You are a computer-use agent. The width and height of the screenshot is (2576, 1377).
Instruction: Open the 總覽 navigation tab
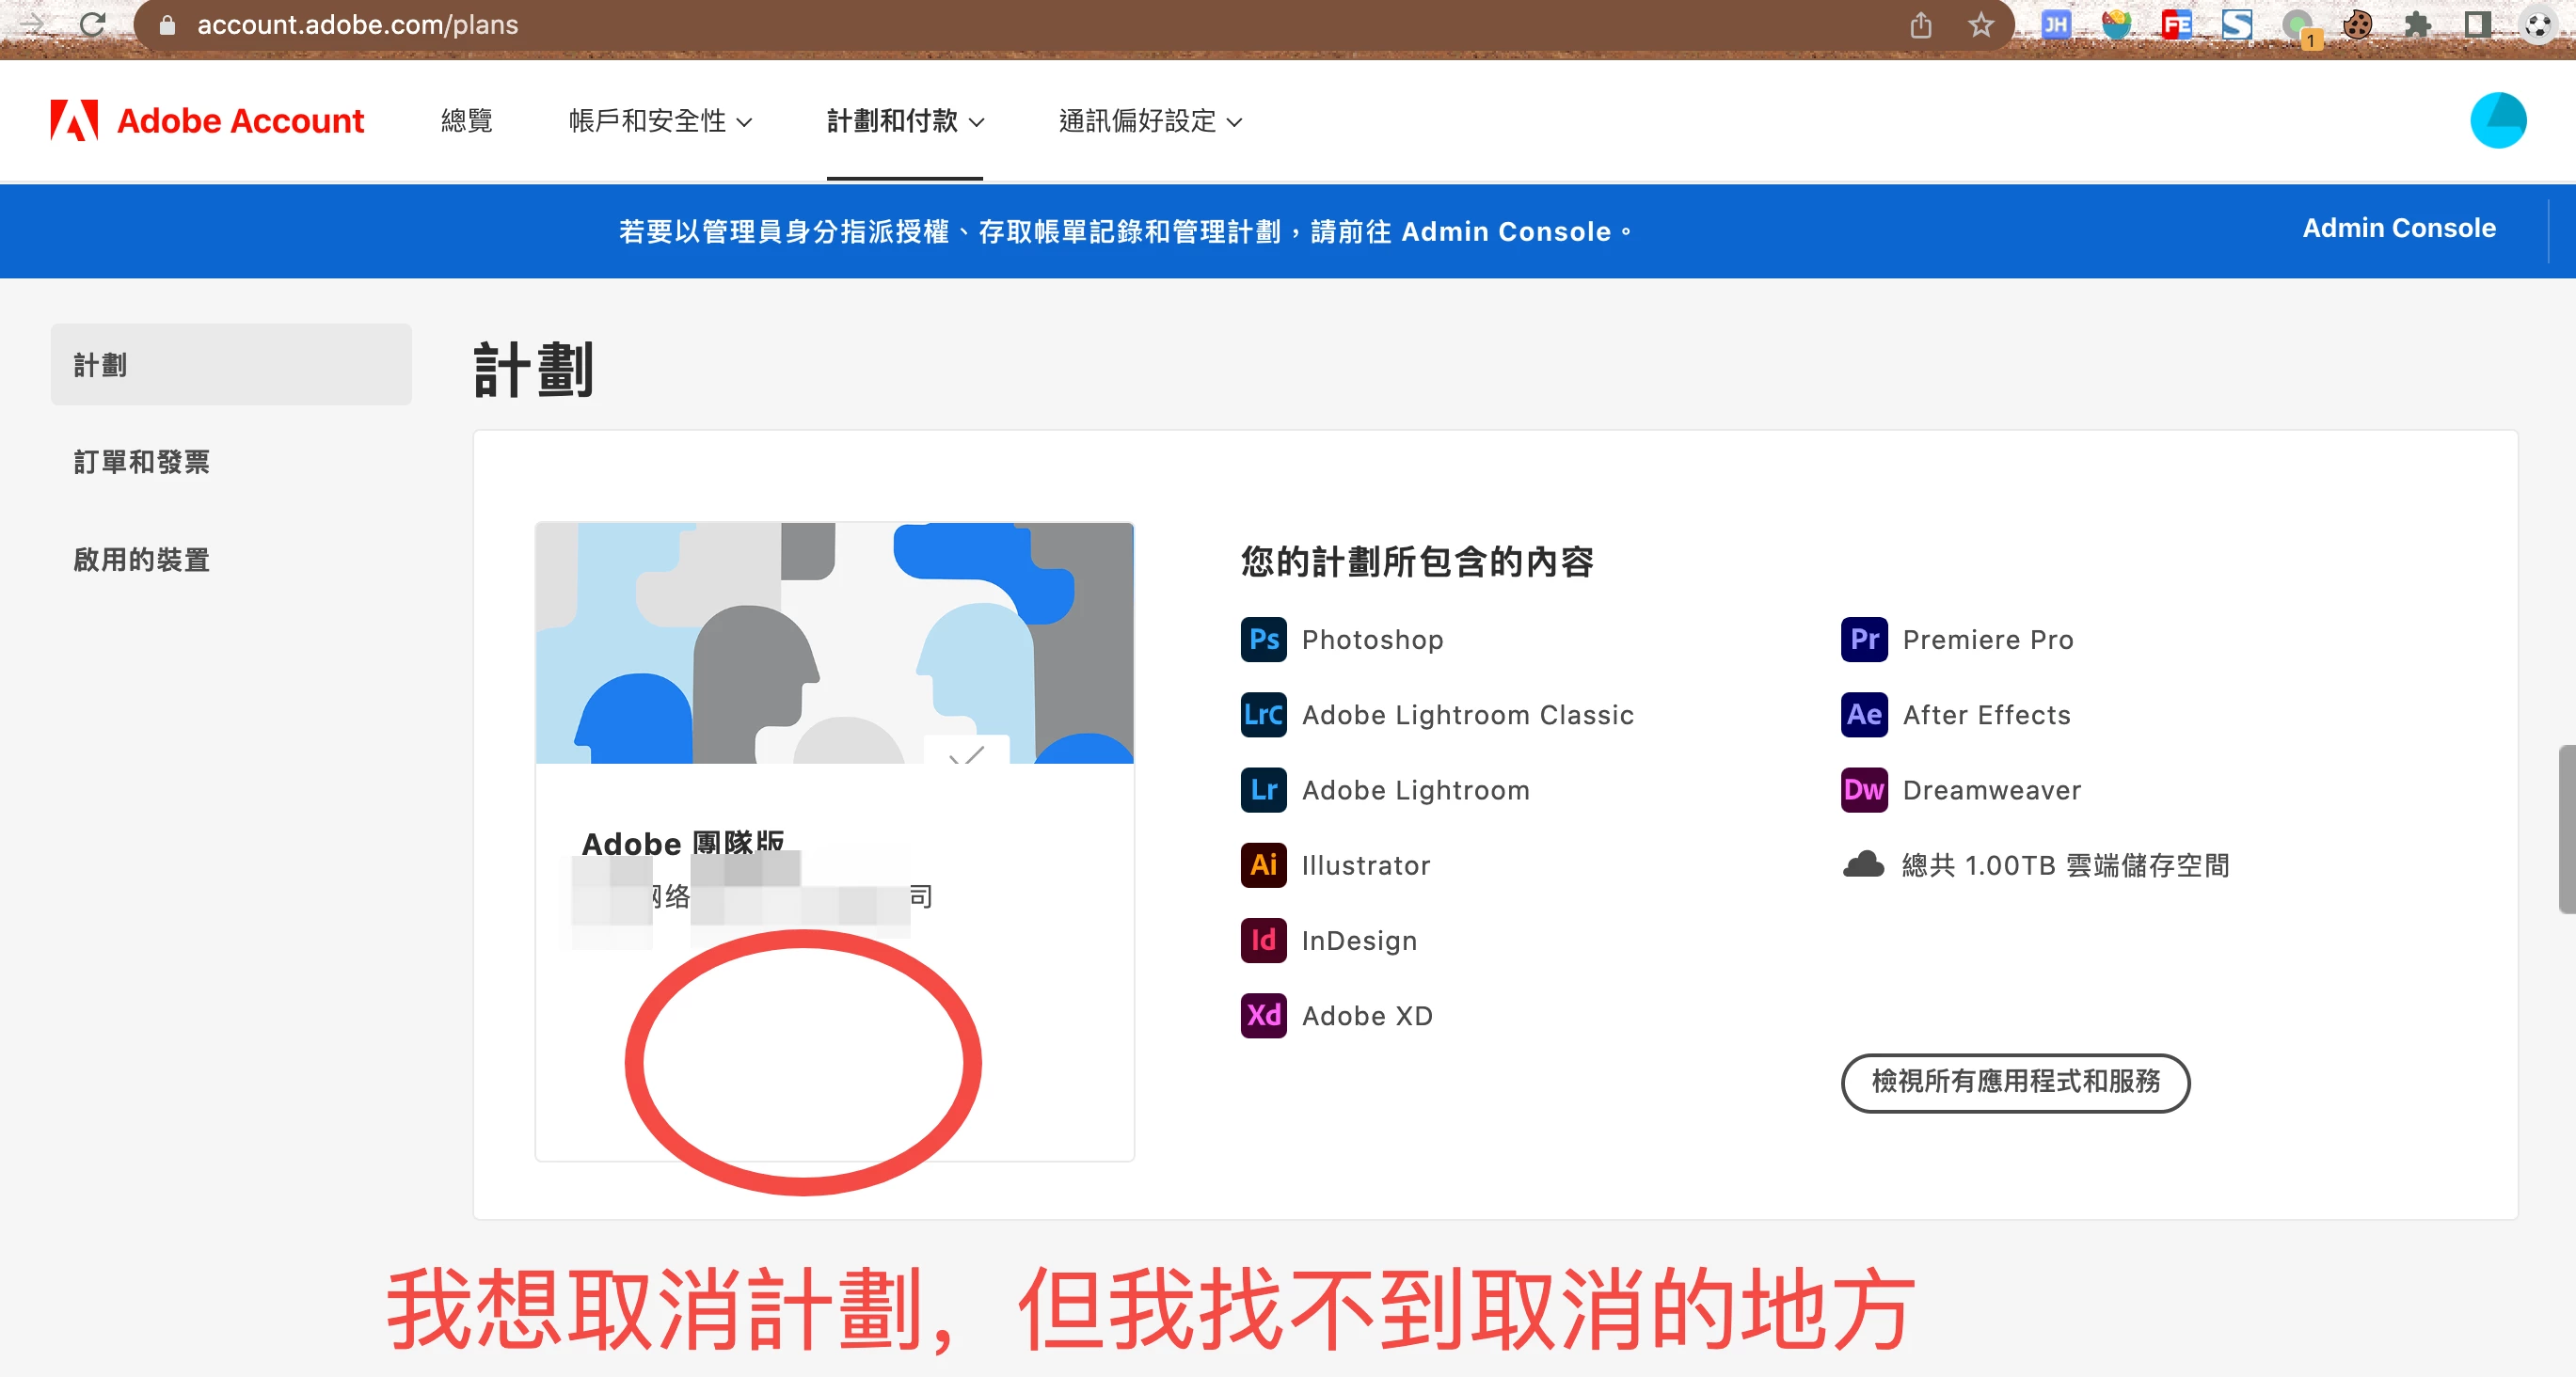click(467, 121)
